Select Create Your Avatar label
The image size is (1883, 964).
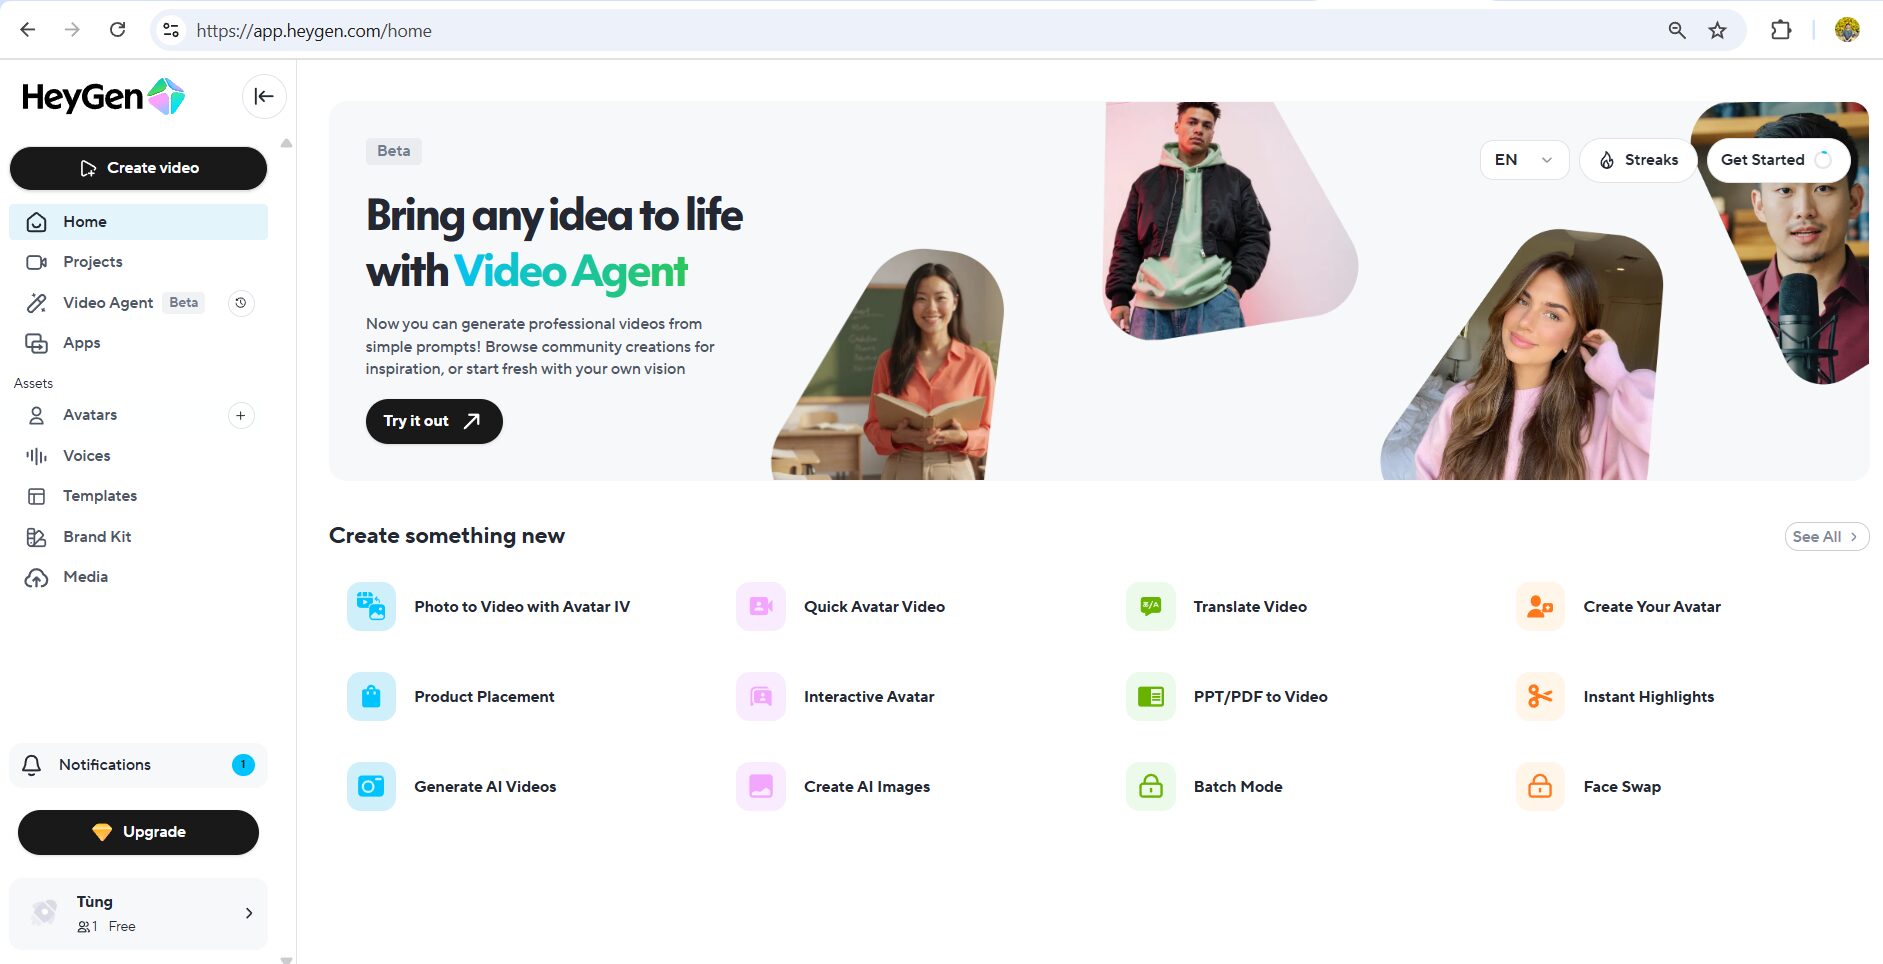coord(1652,607)
